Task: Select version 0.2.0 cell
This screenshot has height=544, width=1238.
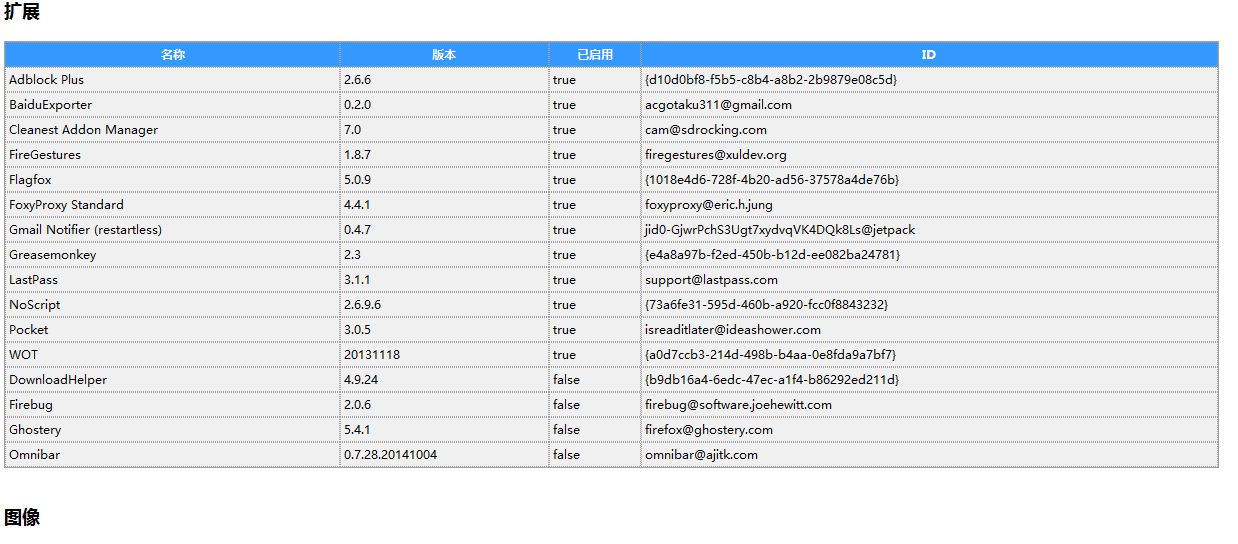Action: pos(444,105)
